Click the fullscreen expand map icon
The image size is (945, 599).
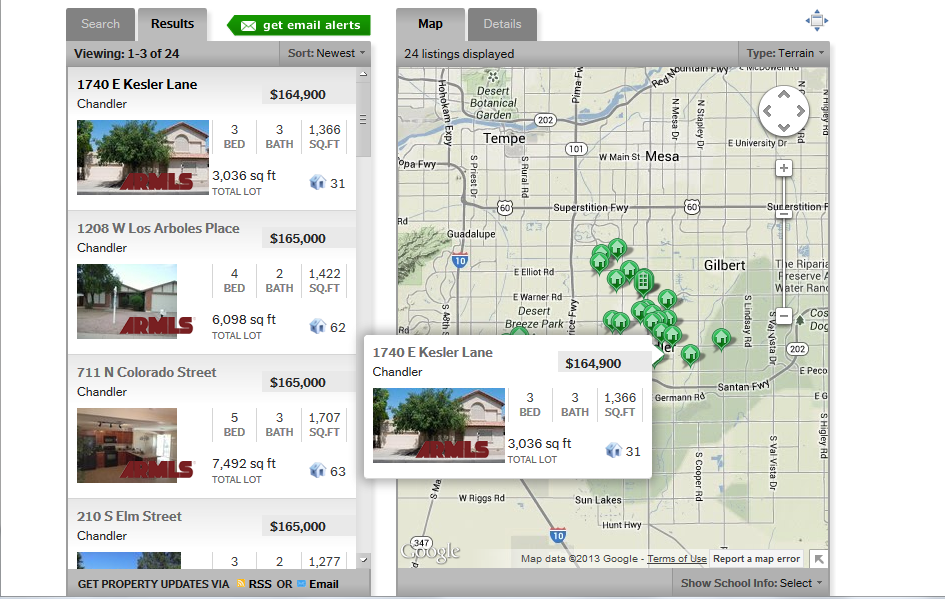pyautogui.click(x=817, y=20)
